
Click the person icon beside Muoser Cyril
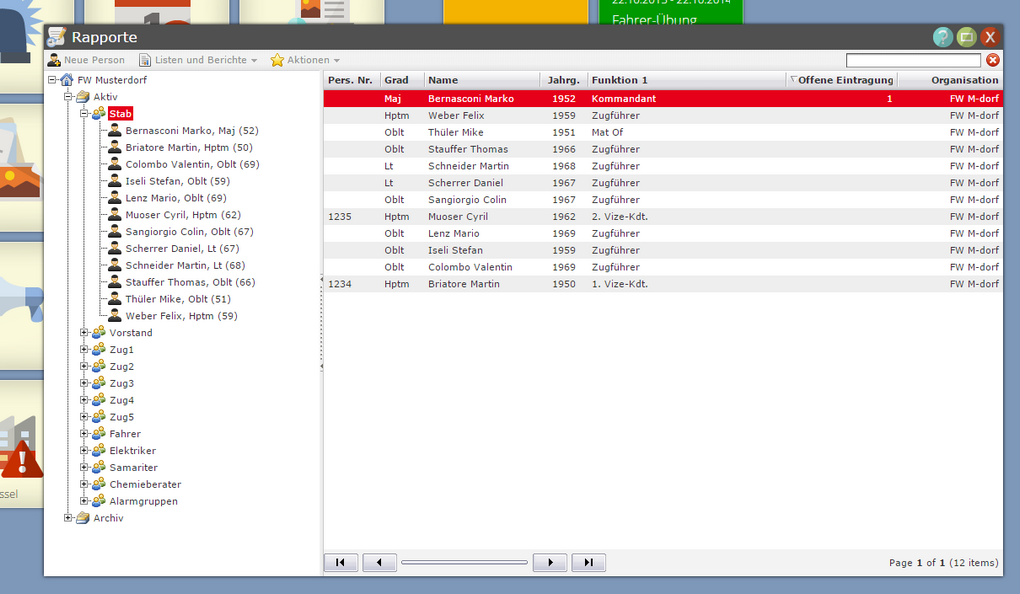point(115,215)
